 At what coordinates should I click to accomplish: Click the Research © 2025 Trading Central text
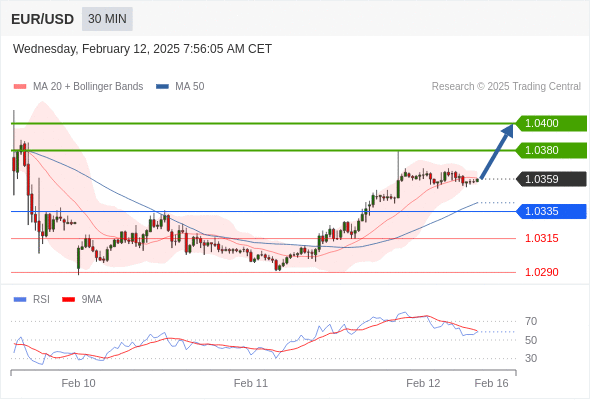[506, 87]
